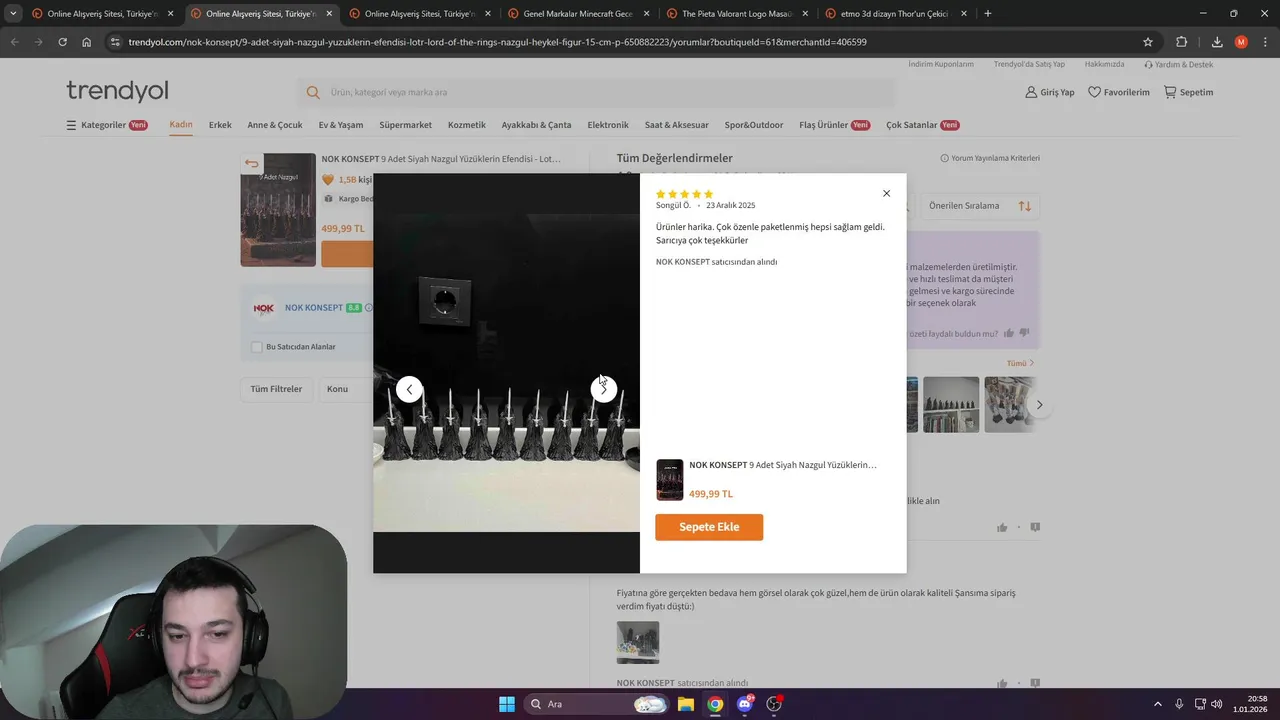Viewport: 1280px width, 720px height.
Task: Open Chrome profile M avatar
Action: pyautogui.click(x=1241, y=42)
